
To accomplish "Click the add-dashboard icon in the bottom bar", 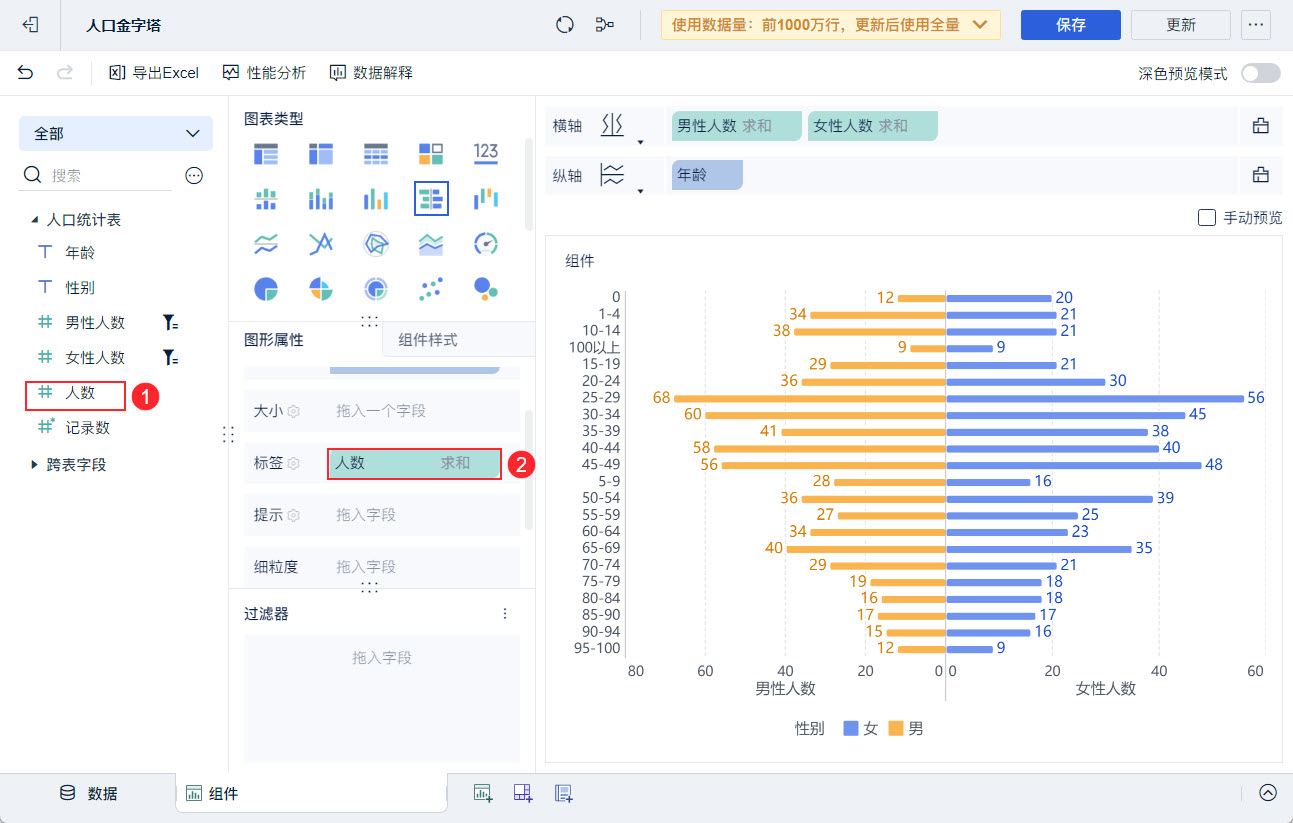I will [523, 793].
